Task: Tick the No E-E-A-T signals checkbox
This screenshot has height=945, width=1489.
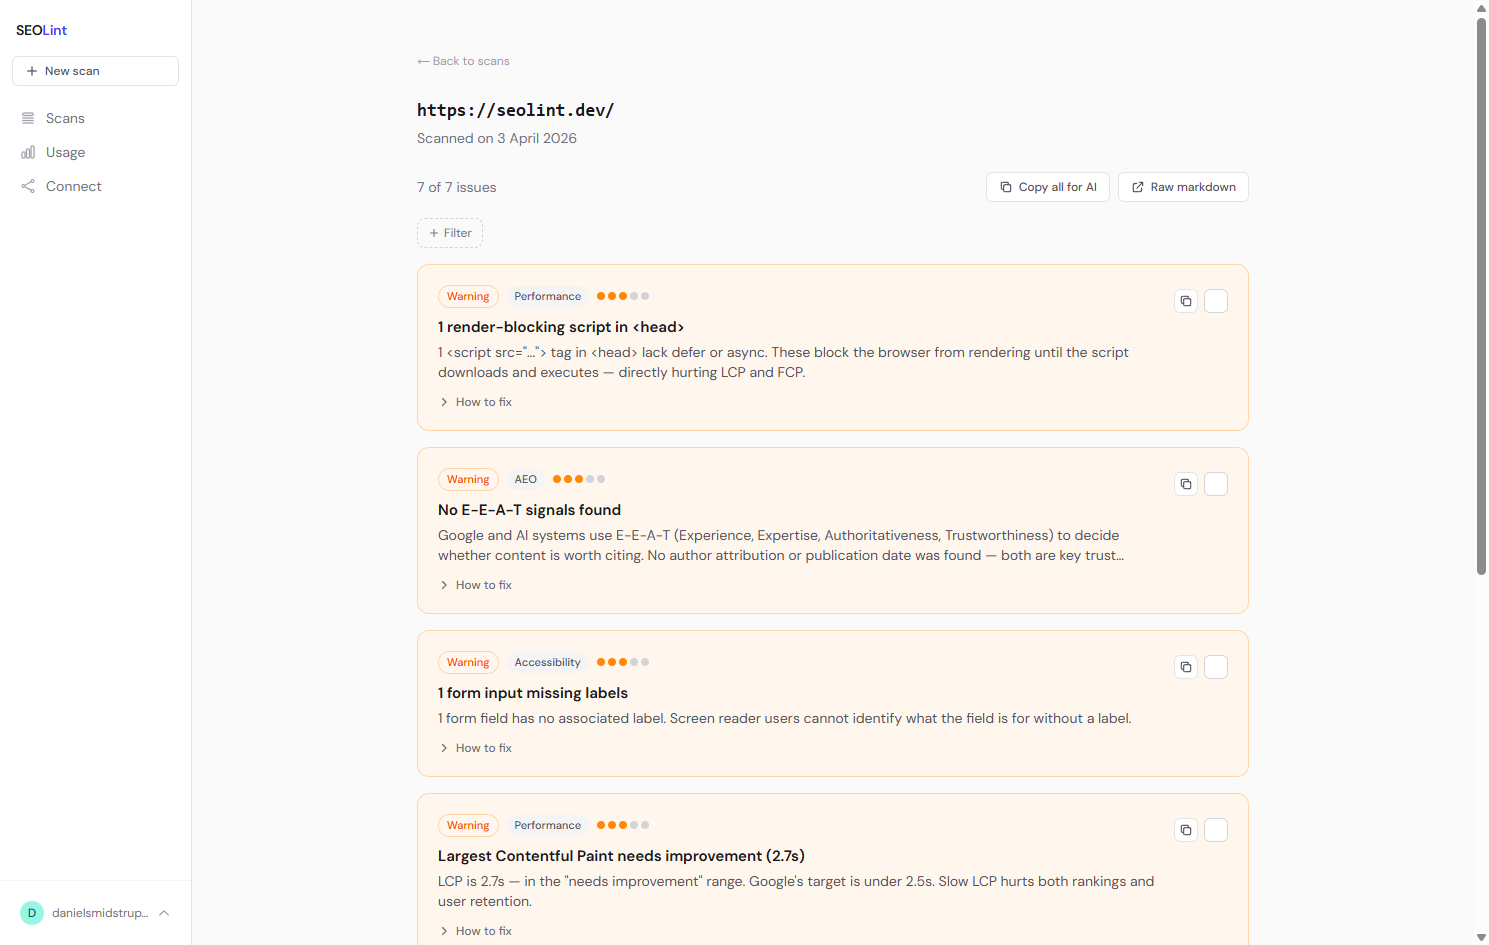Action: pos(1216,484)
